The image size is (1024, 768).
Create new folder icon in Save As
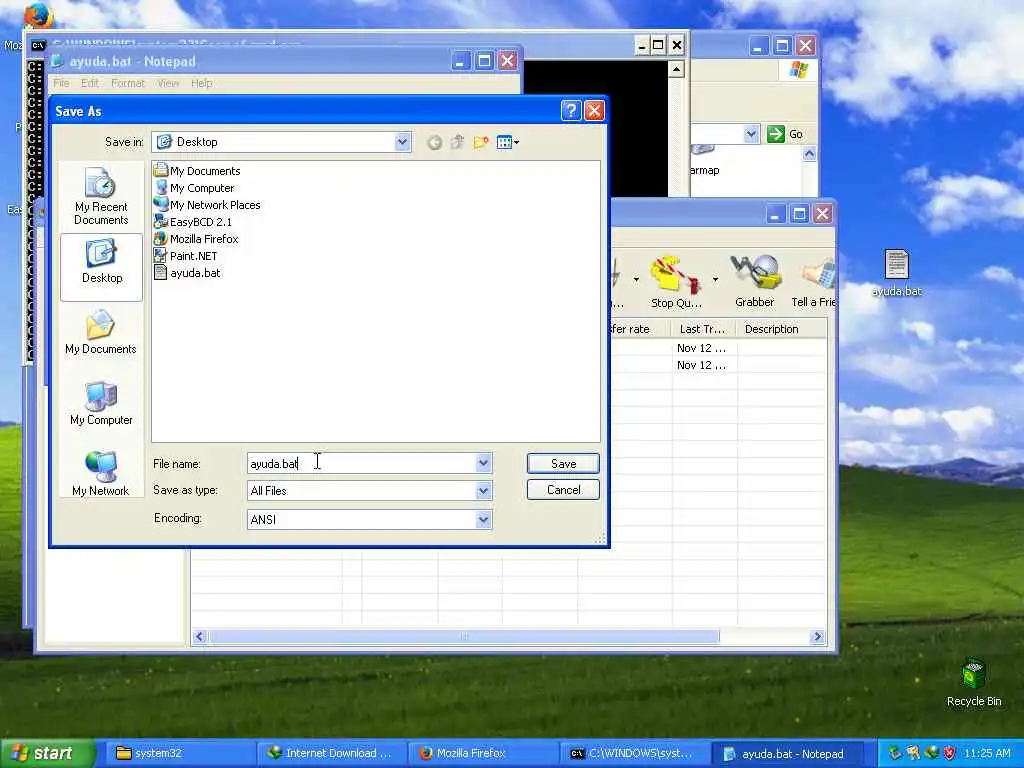coord(481,142)
